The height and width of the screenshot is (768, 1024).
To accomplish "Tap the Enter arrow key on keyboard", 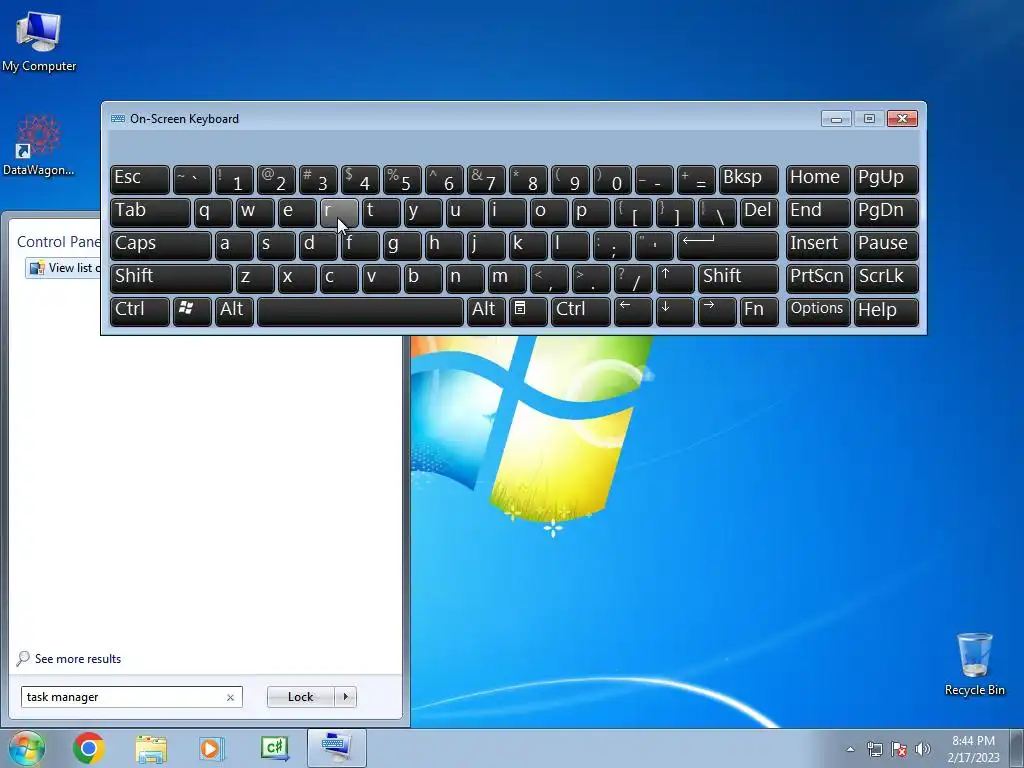I will [728, 246].
